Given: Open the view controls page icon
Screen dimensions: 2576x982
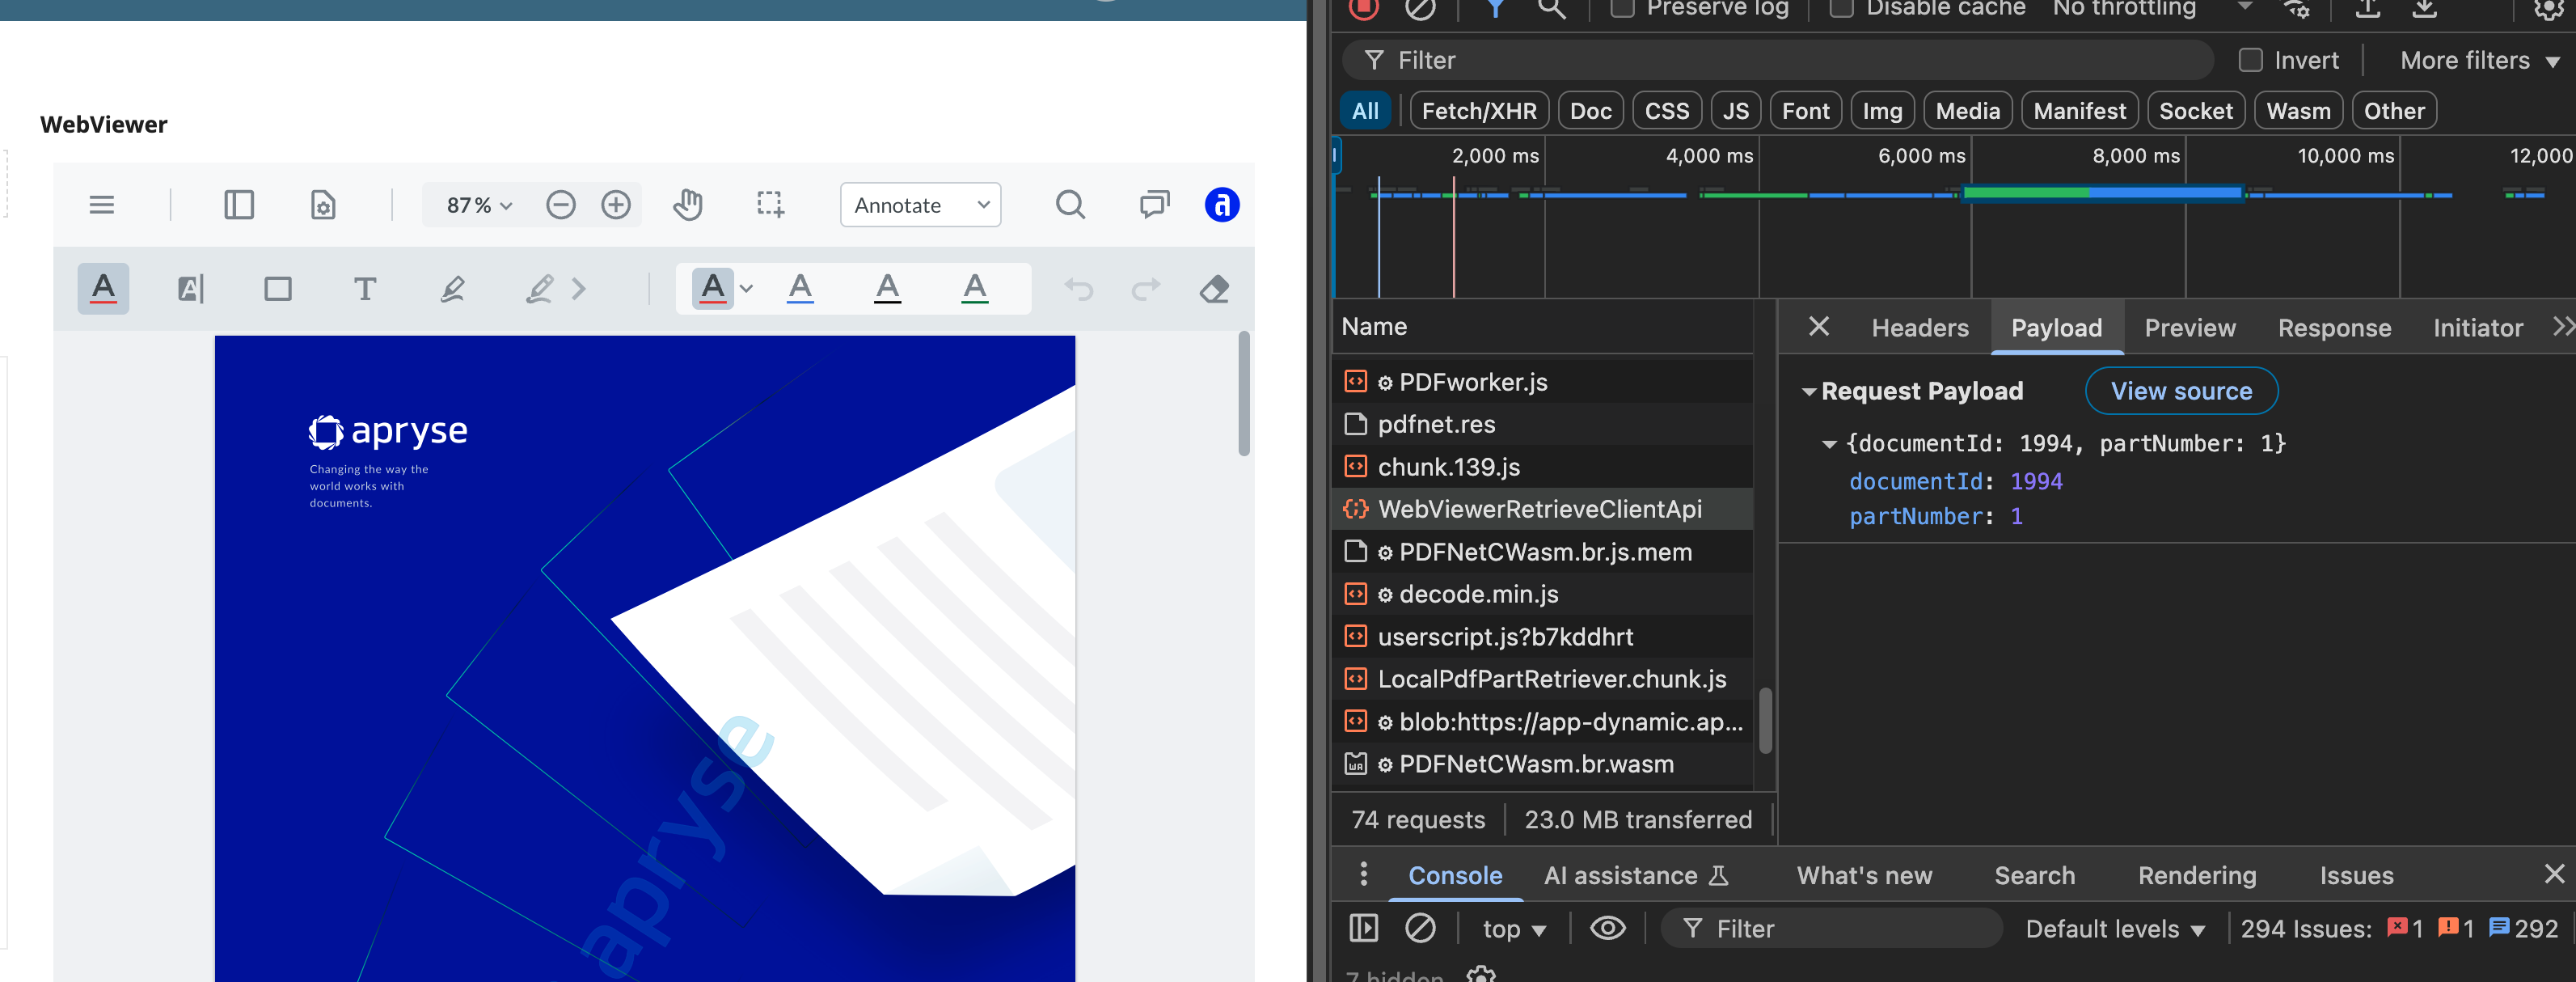Looking at the screenshot, I should click(x=323, y=205).
